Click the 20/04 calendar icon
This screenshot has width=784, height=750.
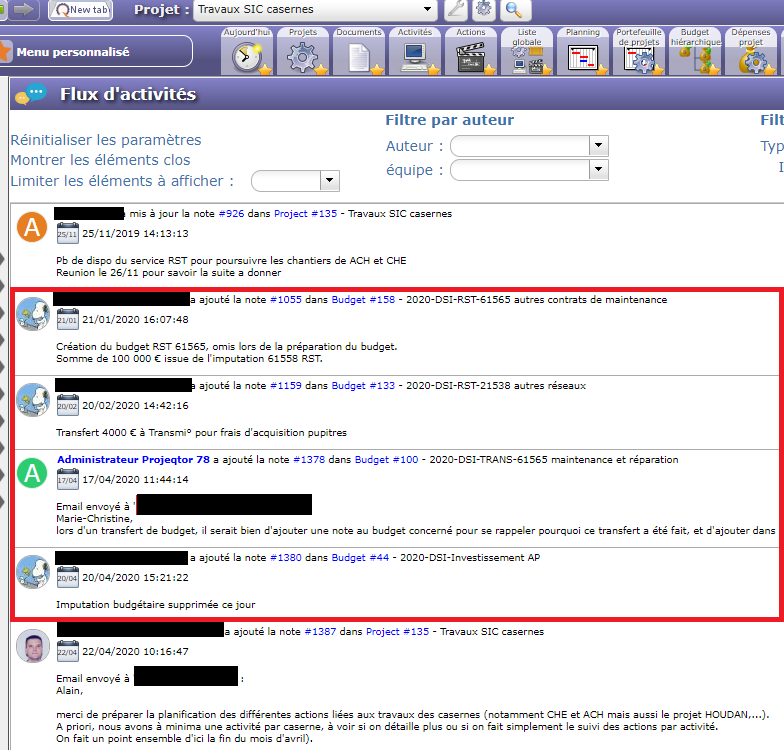click(68, 577)
